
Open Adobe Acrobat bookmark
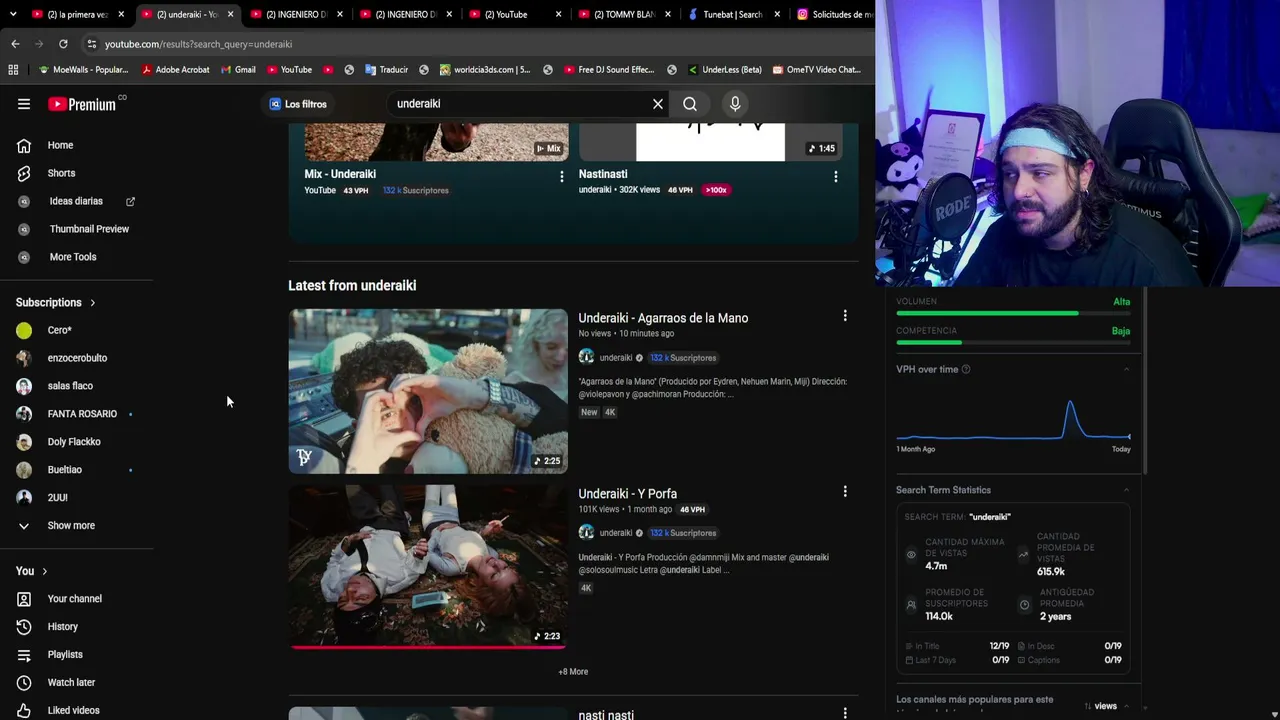click(x=176, y=70)
